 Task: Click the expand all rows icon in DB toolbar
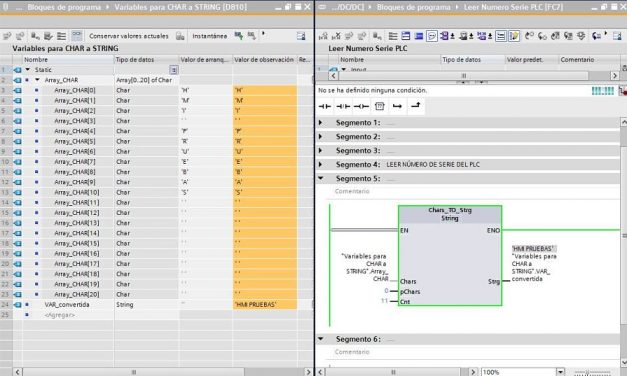click(62, 36)
